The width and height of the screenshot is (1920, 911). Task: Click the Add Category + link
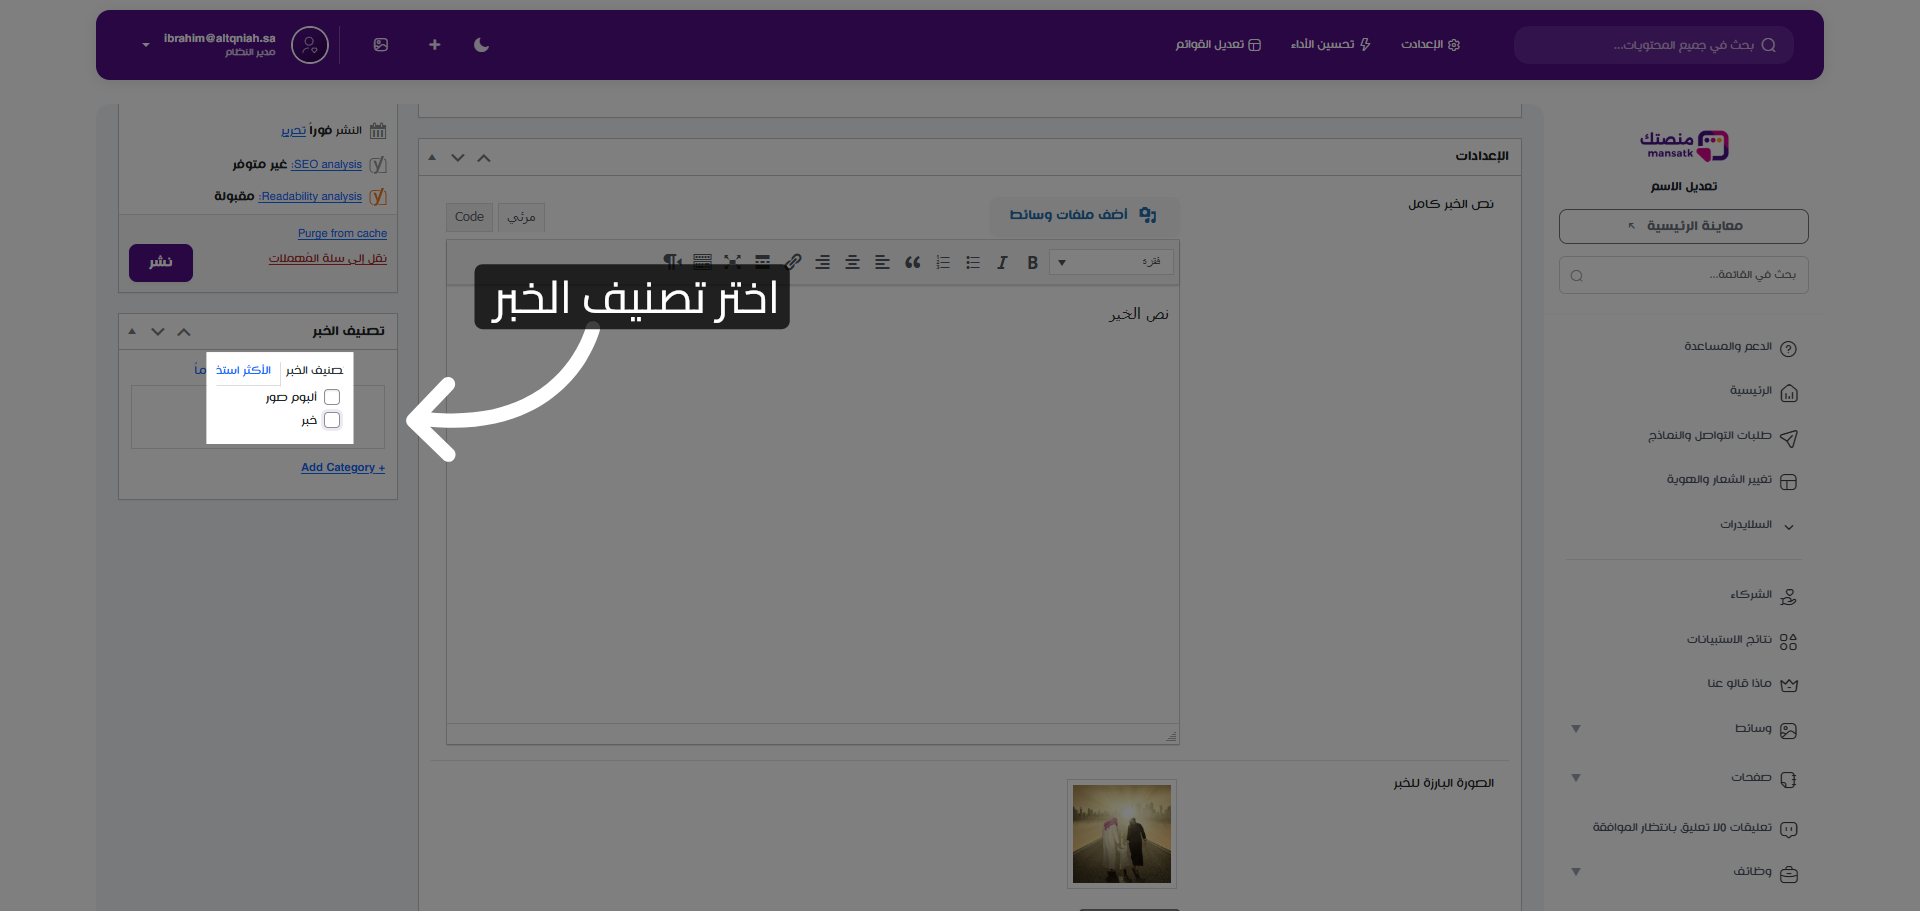[343, 467]
